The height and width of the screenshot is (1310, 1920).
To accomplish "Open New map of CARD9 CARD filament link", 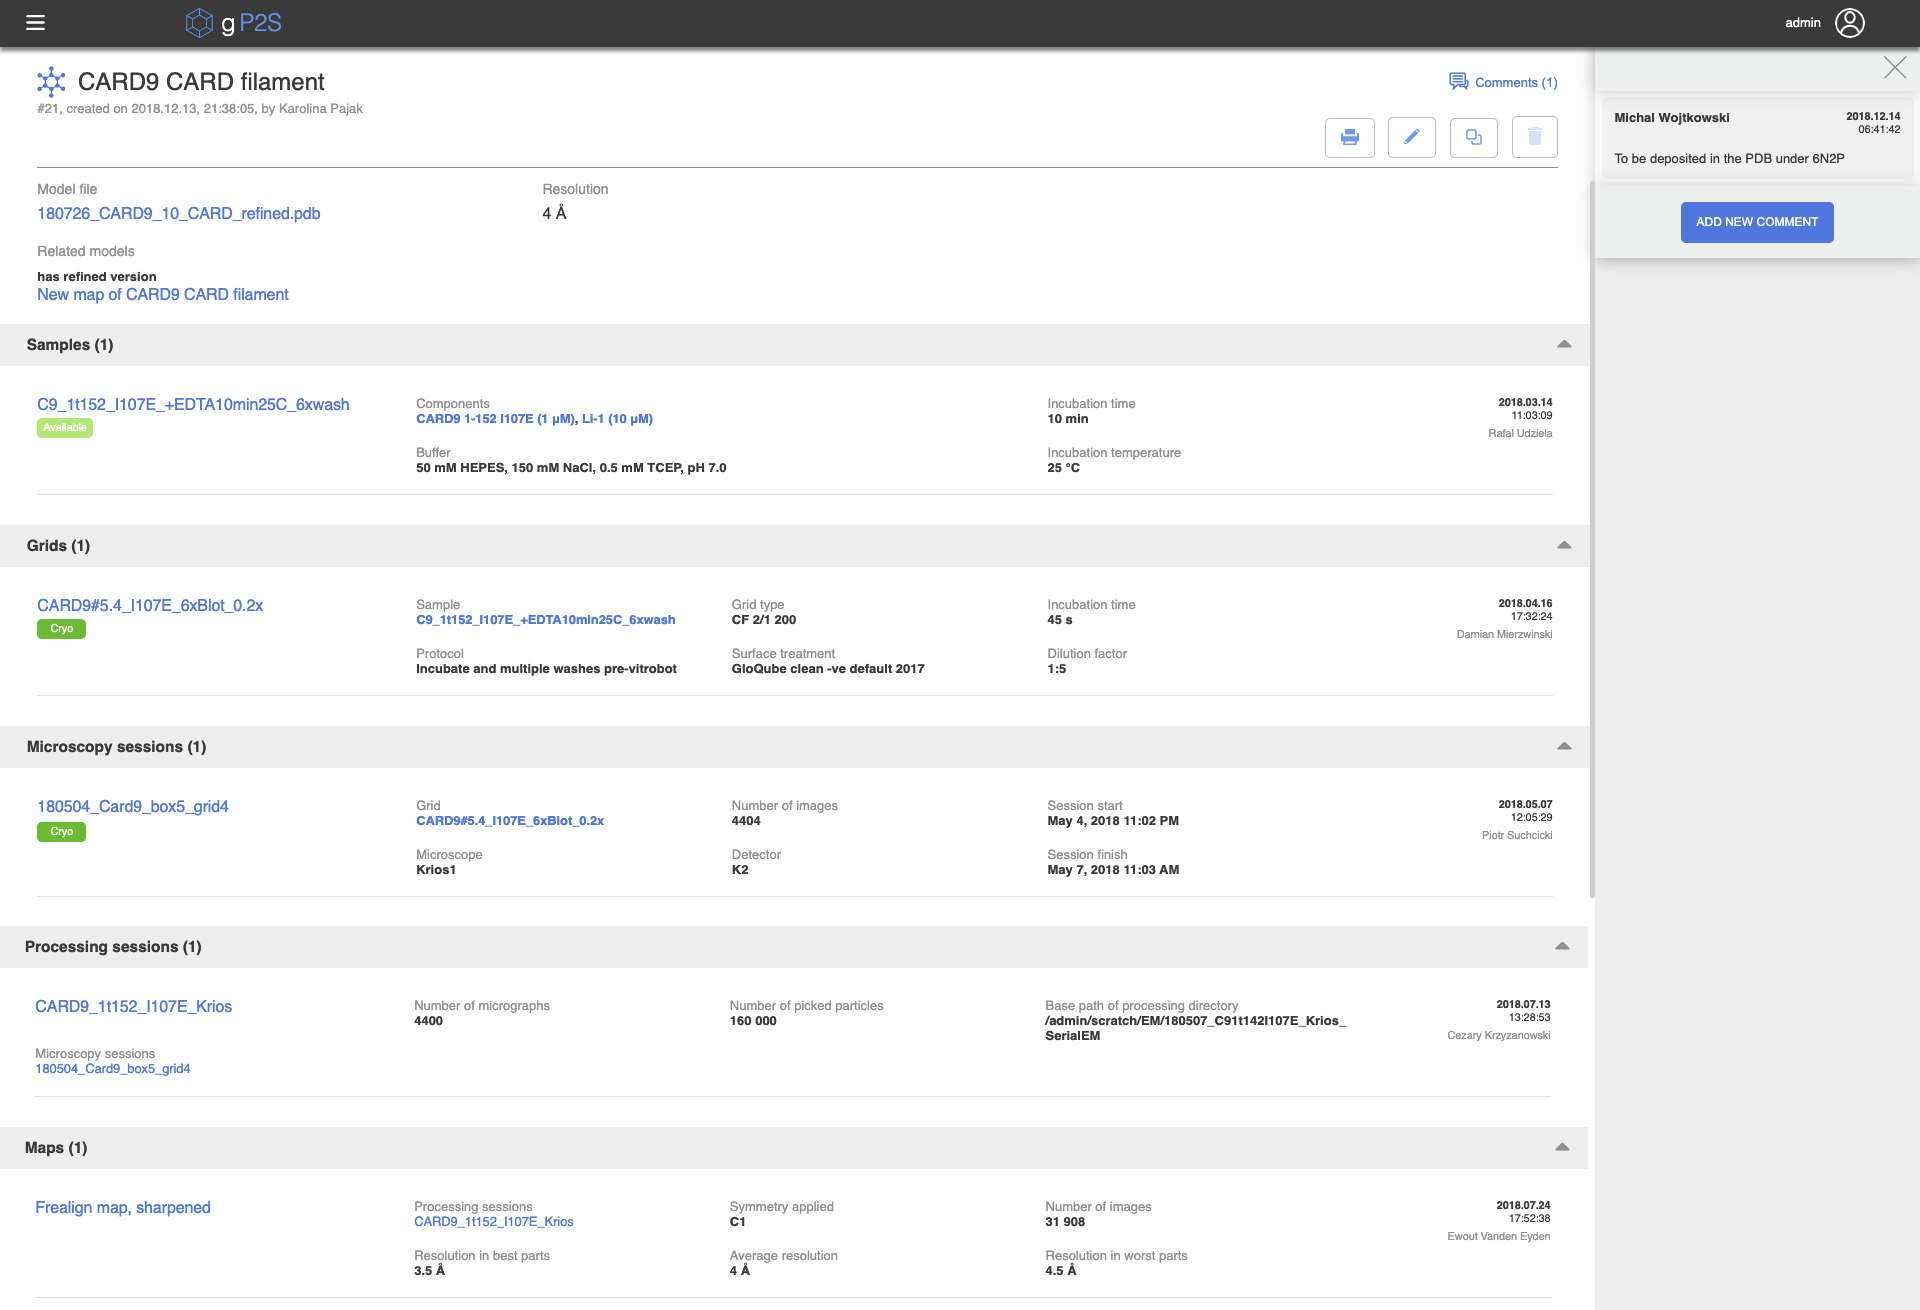I will pyautogui.click(x=162, y=295).
